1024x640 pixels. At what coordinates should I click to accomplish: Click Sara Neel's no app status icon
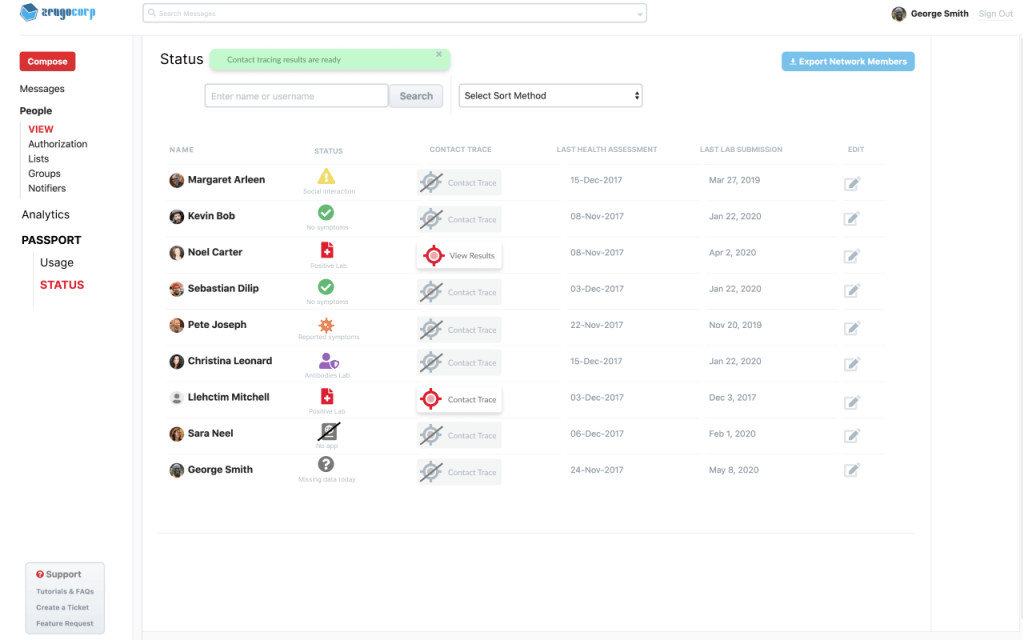point(327,432)
